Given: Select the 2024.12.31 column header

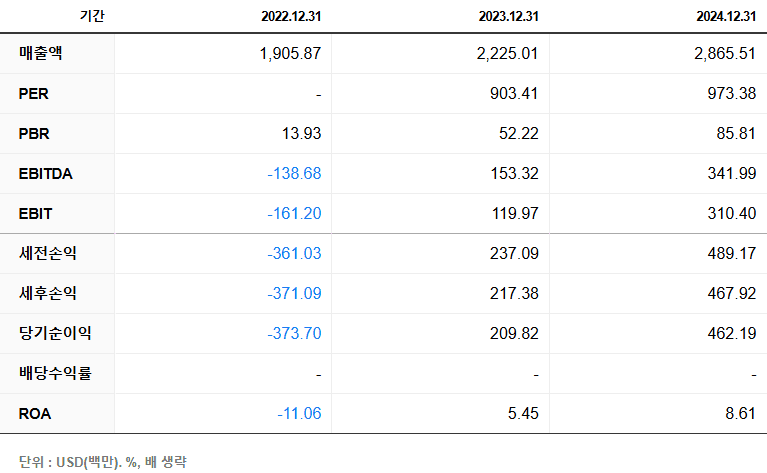Looking at the screenshot, I should pyautogui.click(x=726, y=16).
